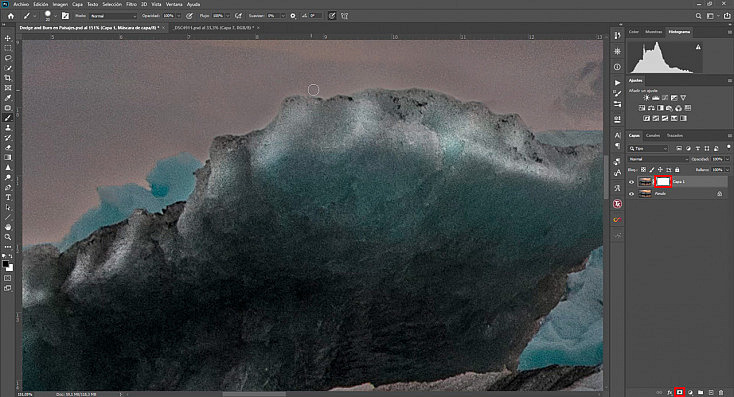The height and width of the screenshot is (397, 734).
Task: Open Suavizar value dropdown arrow
Action: pyautogui.click(x=283, y=16)
